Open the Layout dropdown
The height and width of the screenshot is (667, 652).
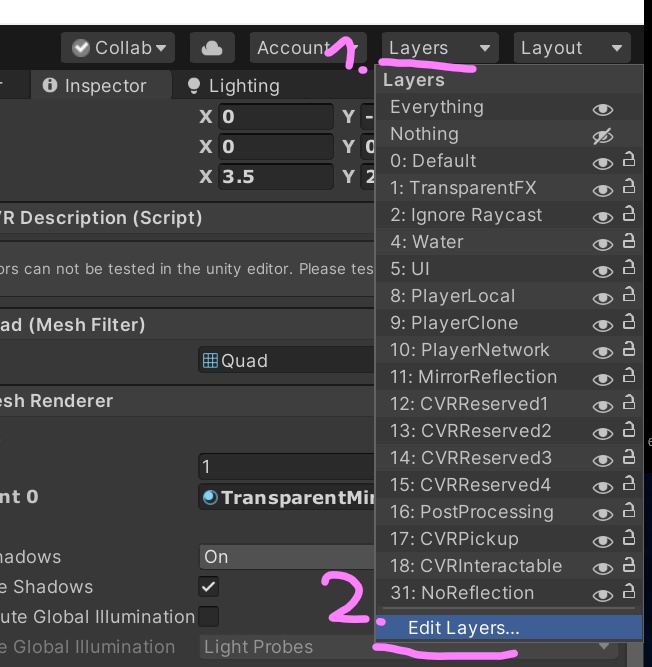pyautogui.click(x=572, y=48)
